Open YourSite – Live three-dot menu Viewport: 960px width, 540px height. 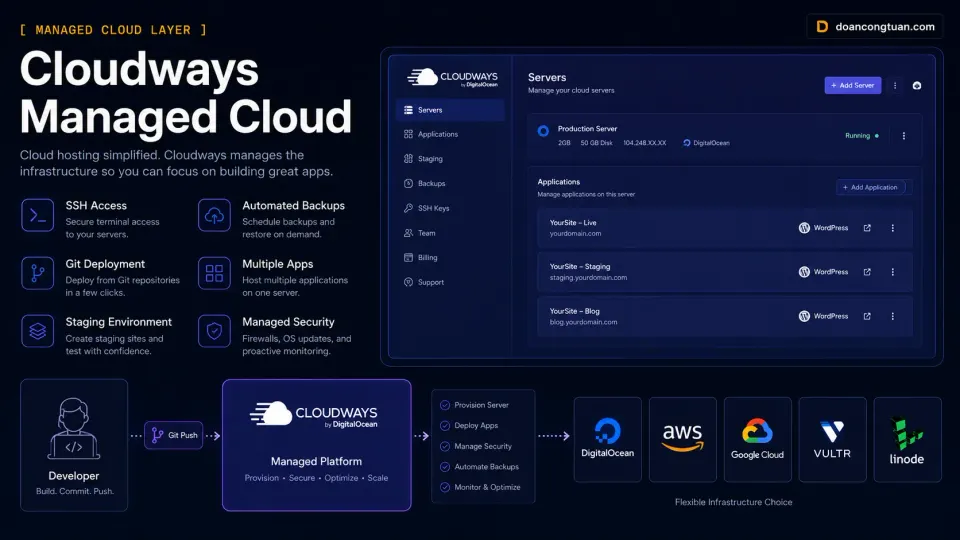click(x=893, y=228)
